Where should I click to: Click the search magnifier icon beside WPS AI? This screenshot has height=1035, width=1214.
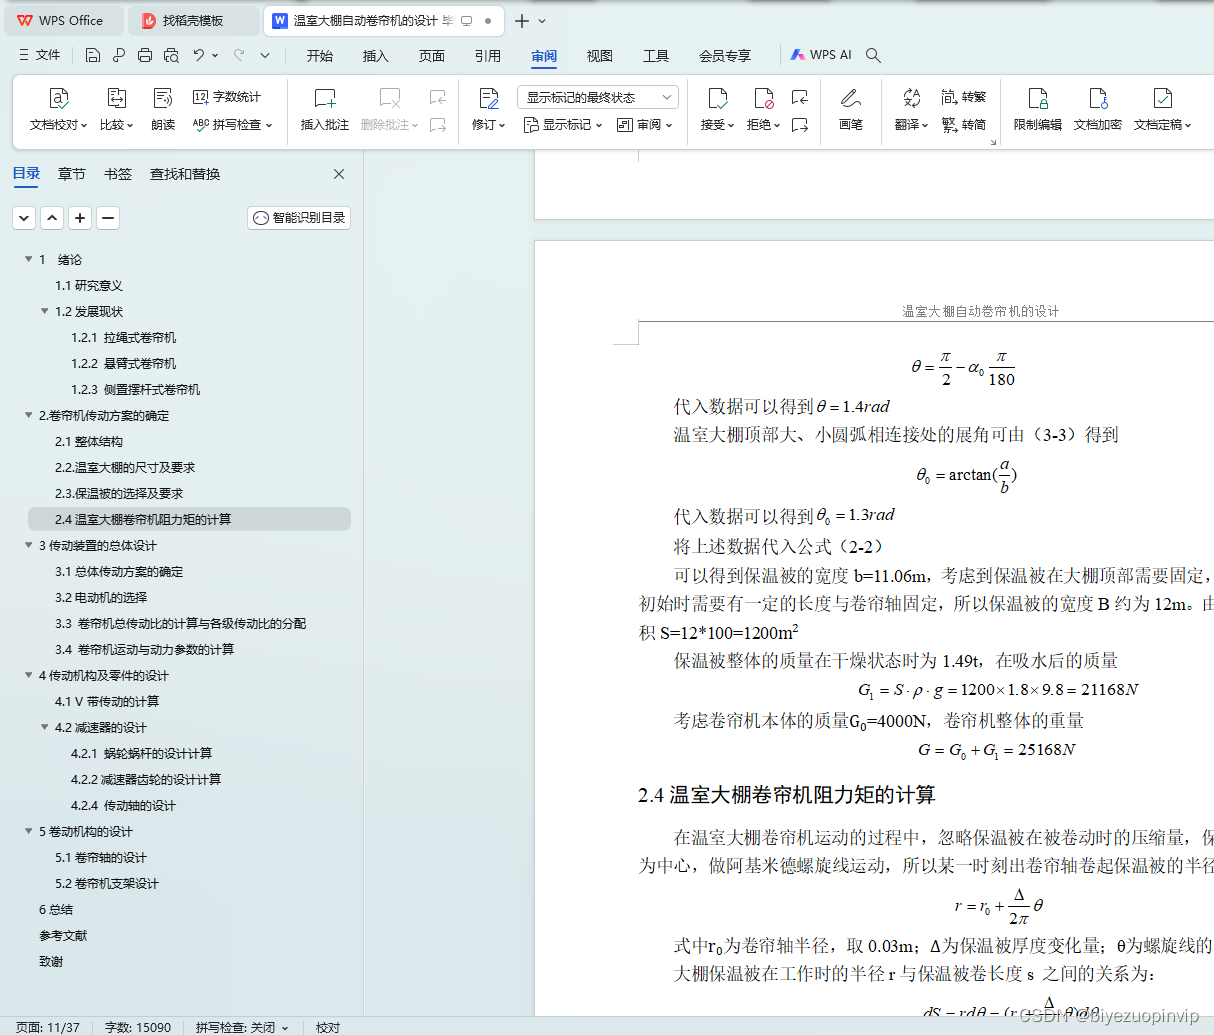pos(873,55)
